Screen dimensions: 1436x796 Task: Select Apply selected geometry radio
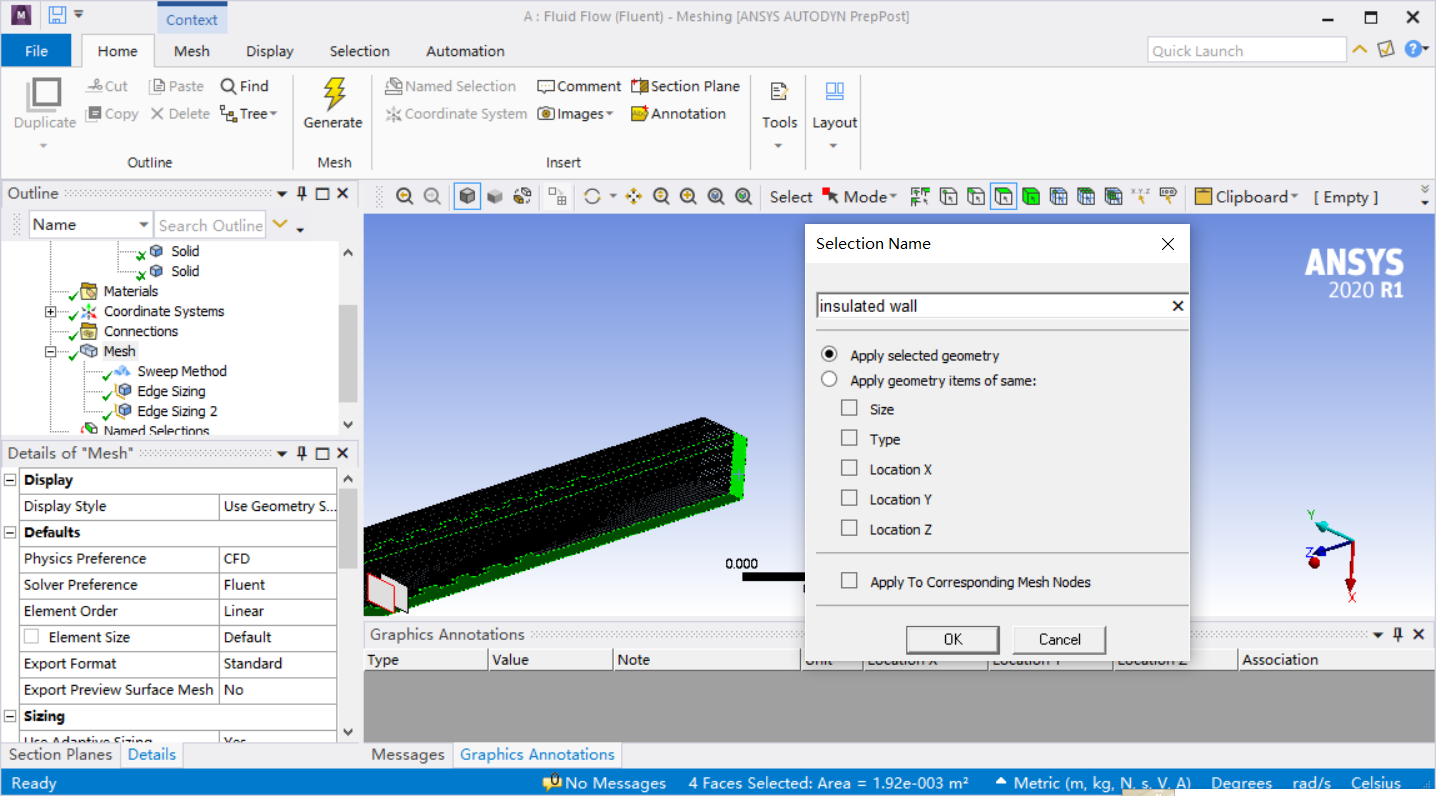(x=829, y=354)
